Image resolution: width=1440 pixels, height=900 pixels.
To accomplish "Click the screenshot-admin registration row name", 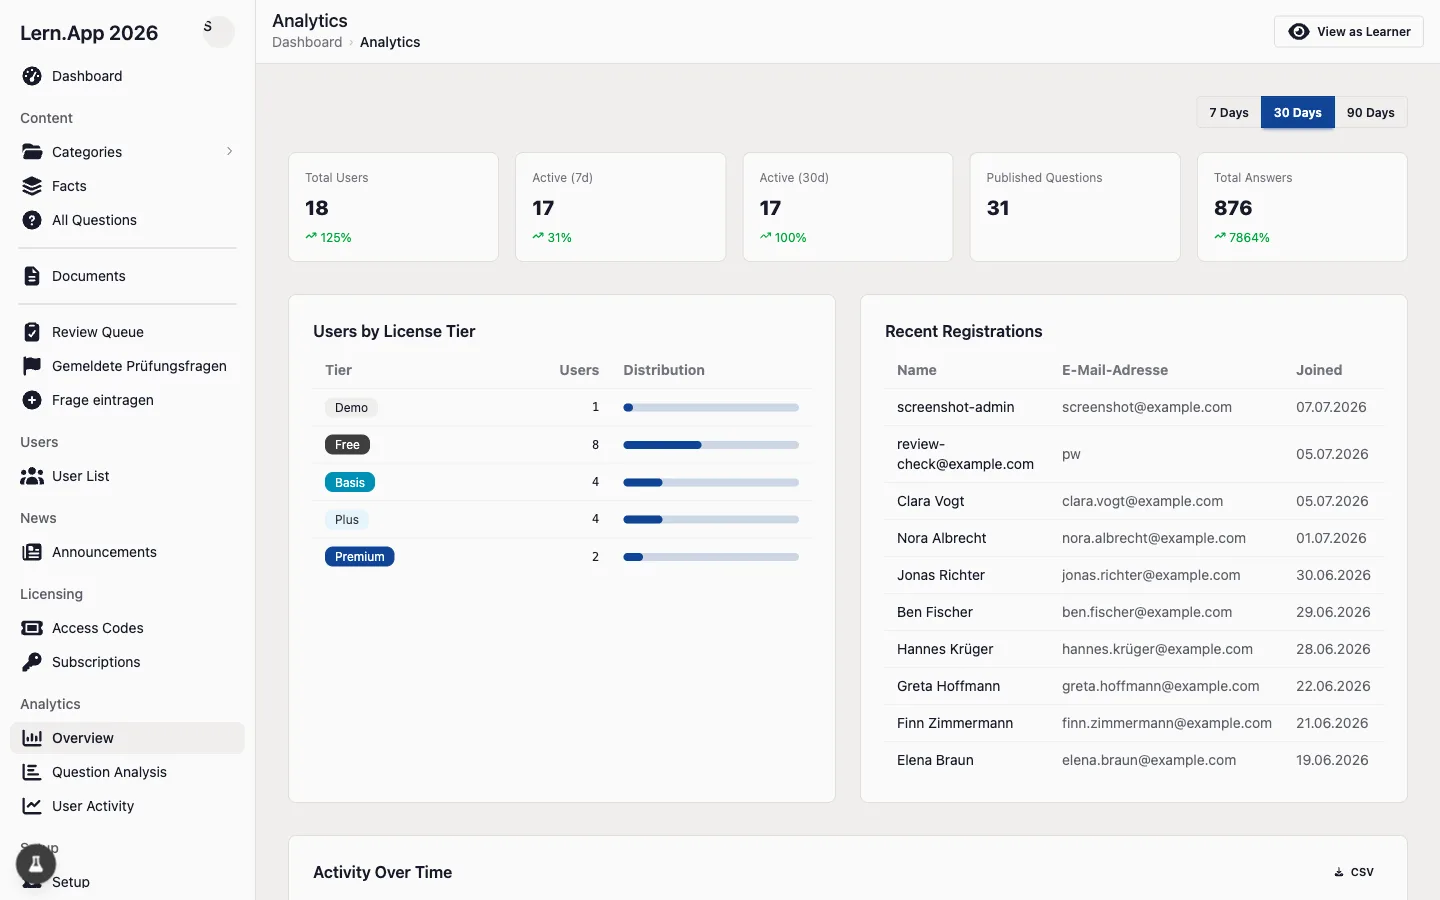I will click(x=956, y=407).
